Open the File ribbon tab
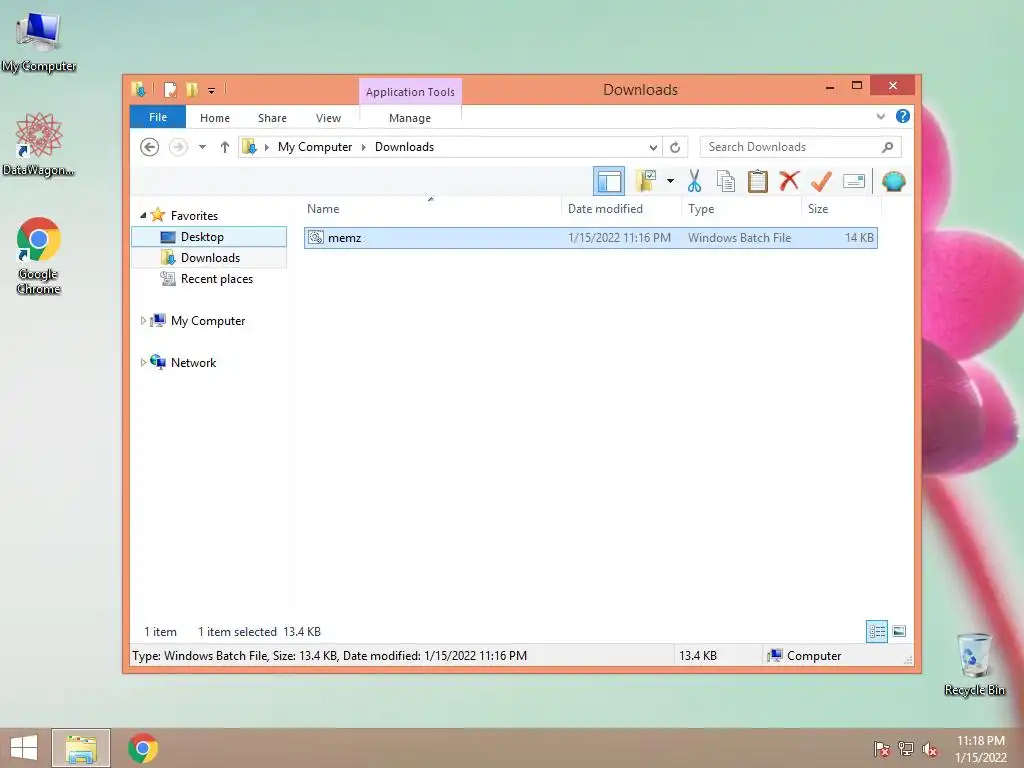 click(158, 117)
